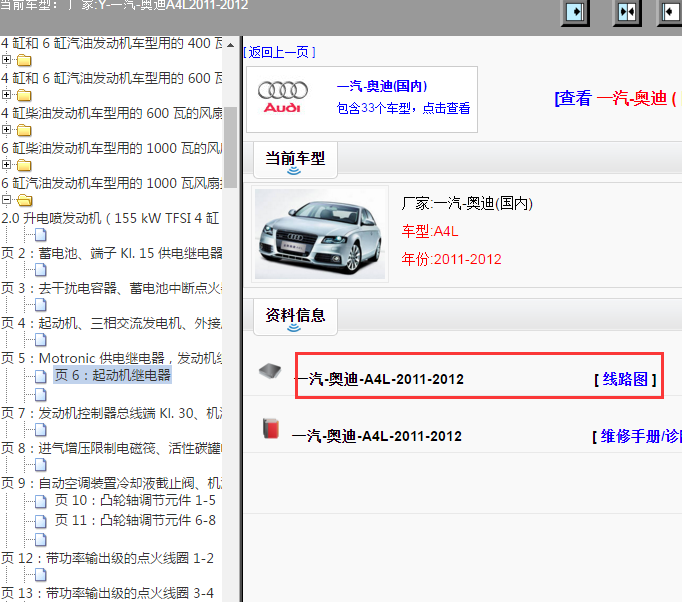Click the 返回上一页 link

tap(279, 53)
